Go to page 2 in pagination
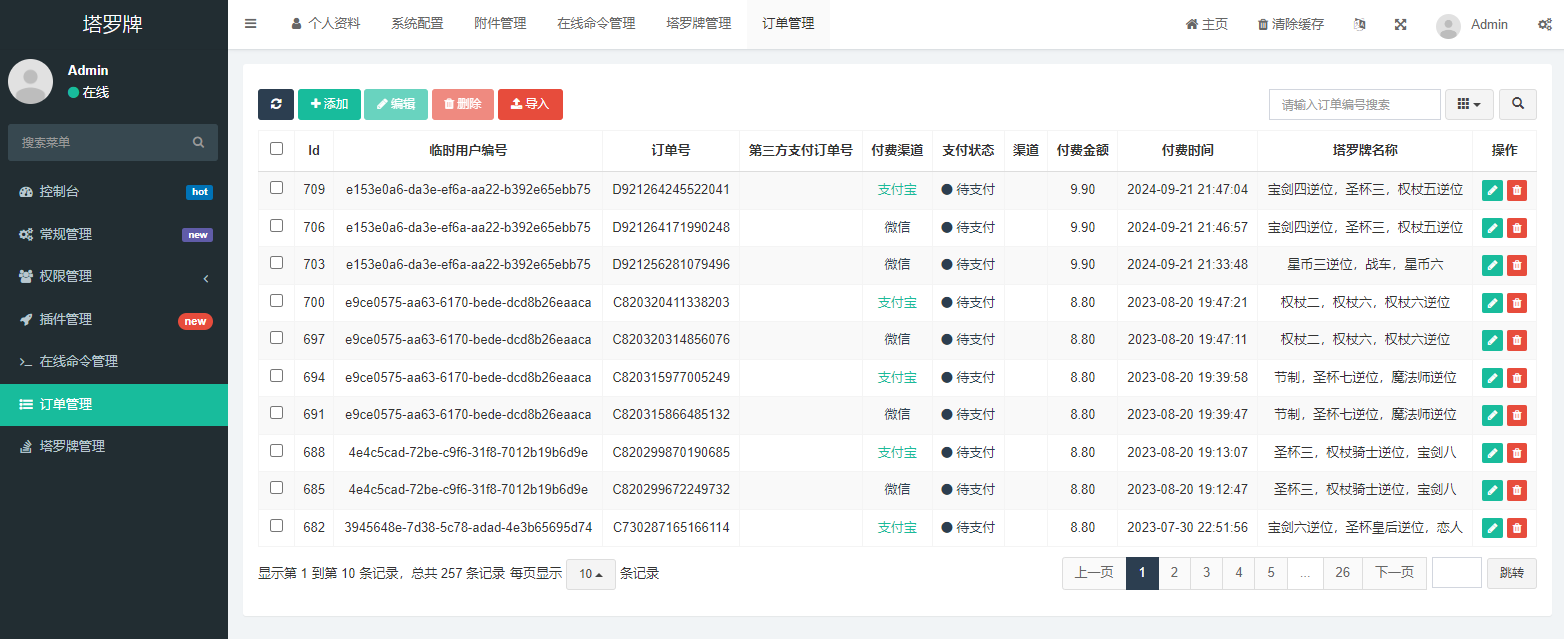The height and width of the screenshot is (639, 1564). [x=1174, y=573]
